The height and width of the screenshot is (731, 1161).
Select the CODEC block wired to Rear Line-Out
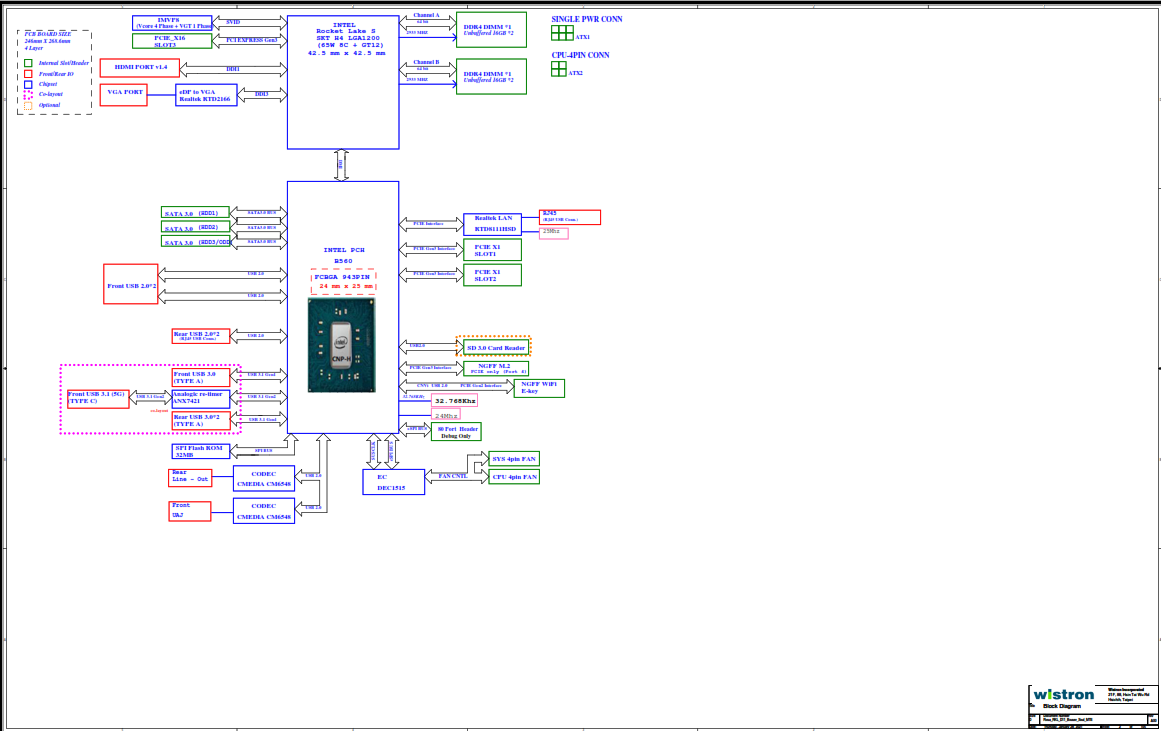[264, 478]
